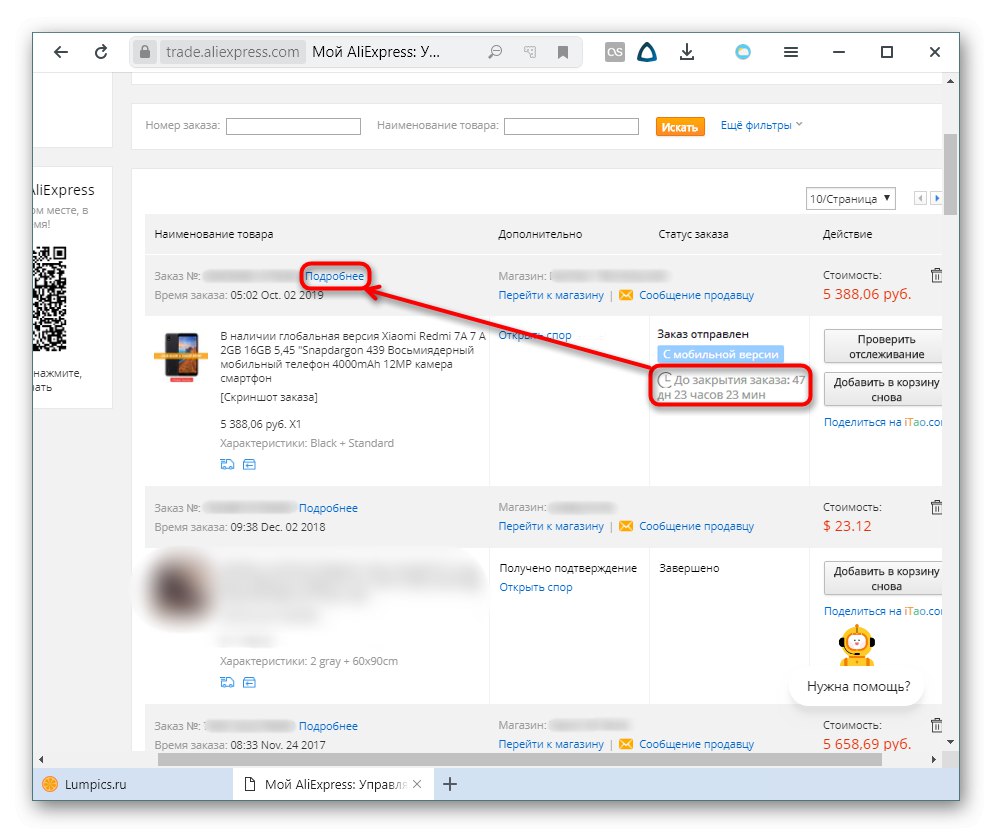Screen dimensions: 992x833
Task: Click the card icon under Black + Standard
Action: (249, 464)
